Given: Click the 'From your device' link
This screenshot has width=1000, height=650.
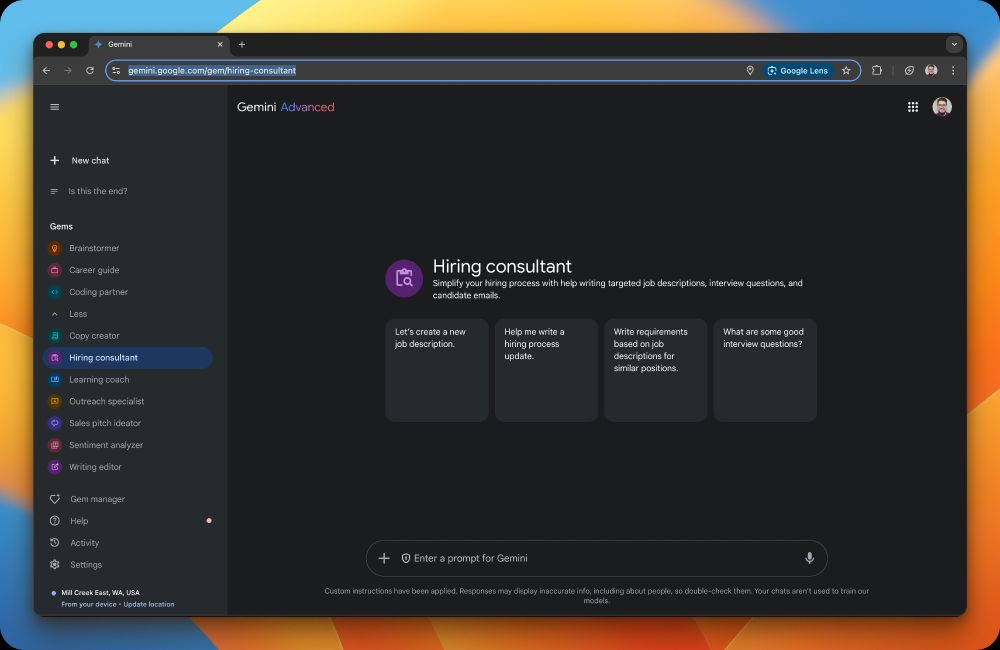Looking at the screenshot, I should click(89, 604).
